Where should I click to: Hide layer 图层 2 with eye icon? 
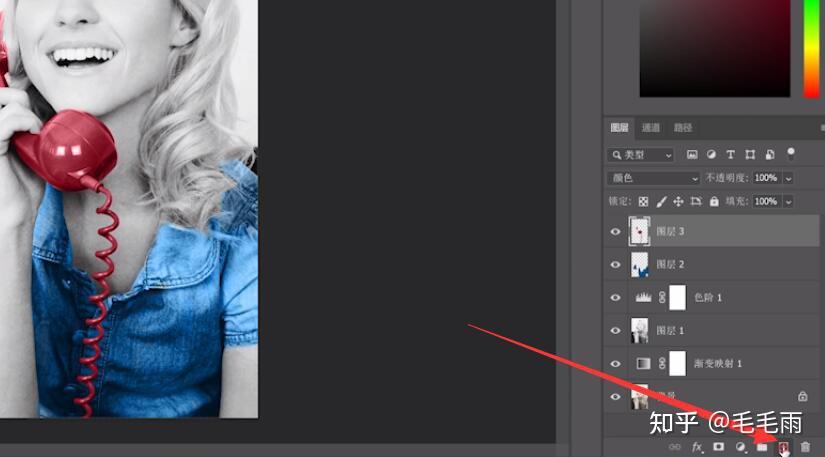(x=615, y=265)
